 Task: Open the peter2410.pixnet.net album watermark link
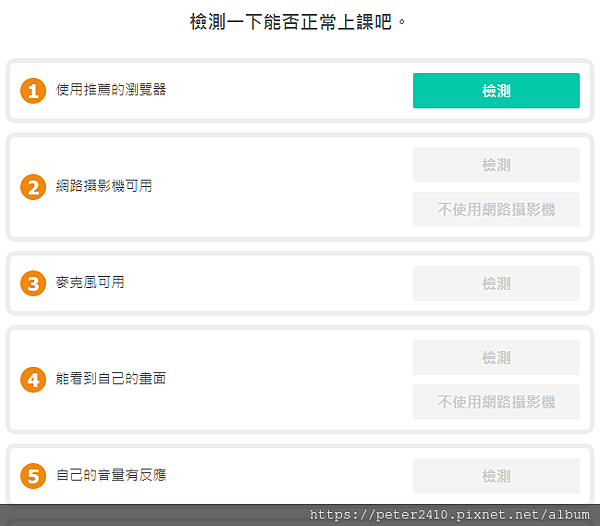(x=450, y=515)
